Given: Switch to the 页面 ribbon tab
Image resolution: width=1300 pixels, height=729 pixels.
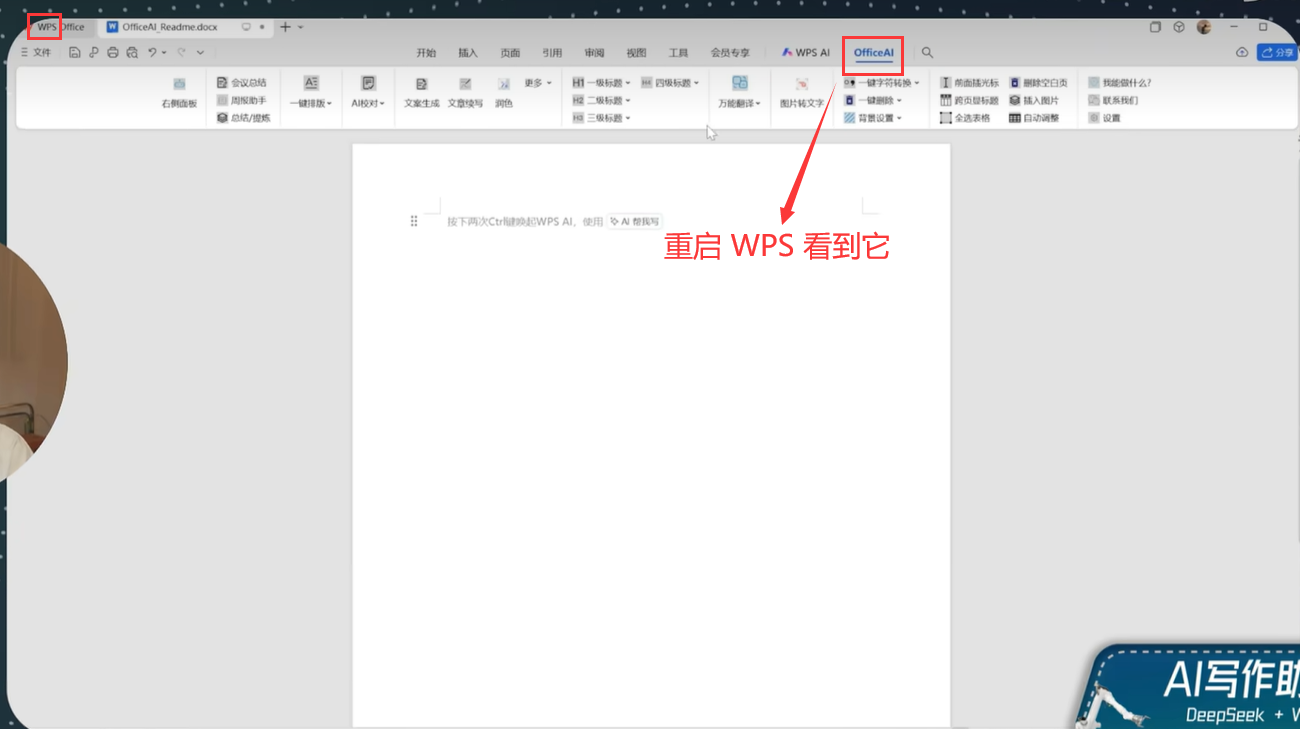Looking at the screenshot, I should pyautogui.click(x=510, y=52).
